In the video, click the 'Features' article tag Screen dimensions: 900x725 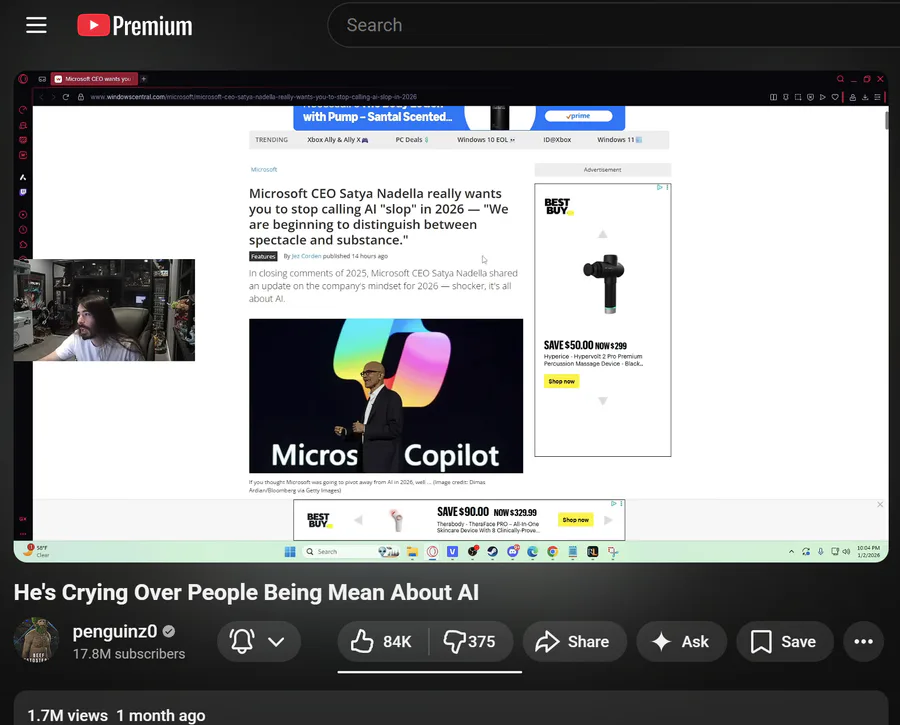tap(263, 257)
